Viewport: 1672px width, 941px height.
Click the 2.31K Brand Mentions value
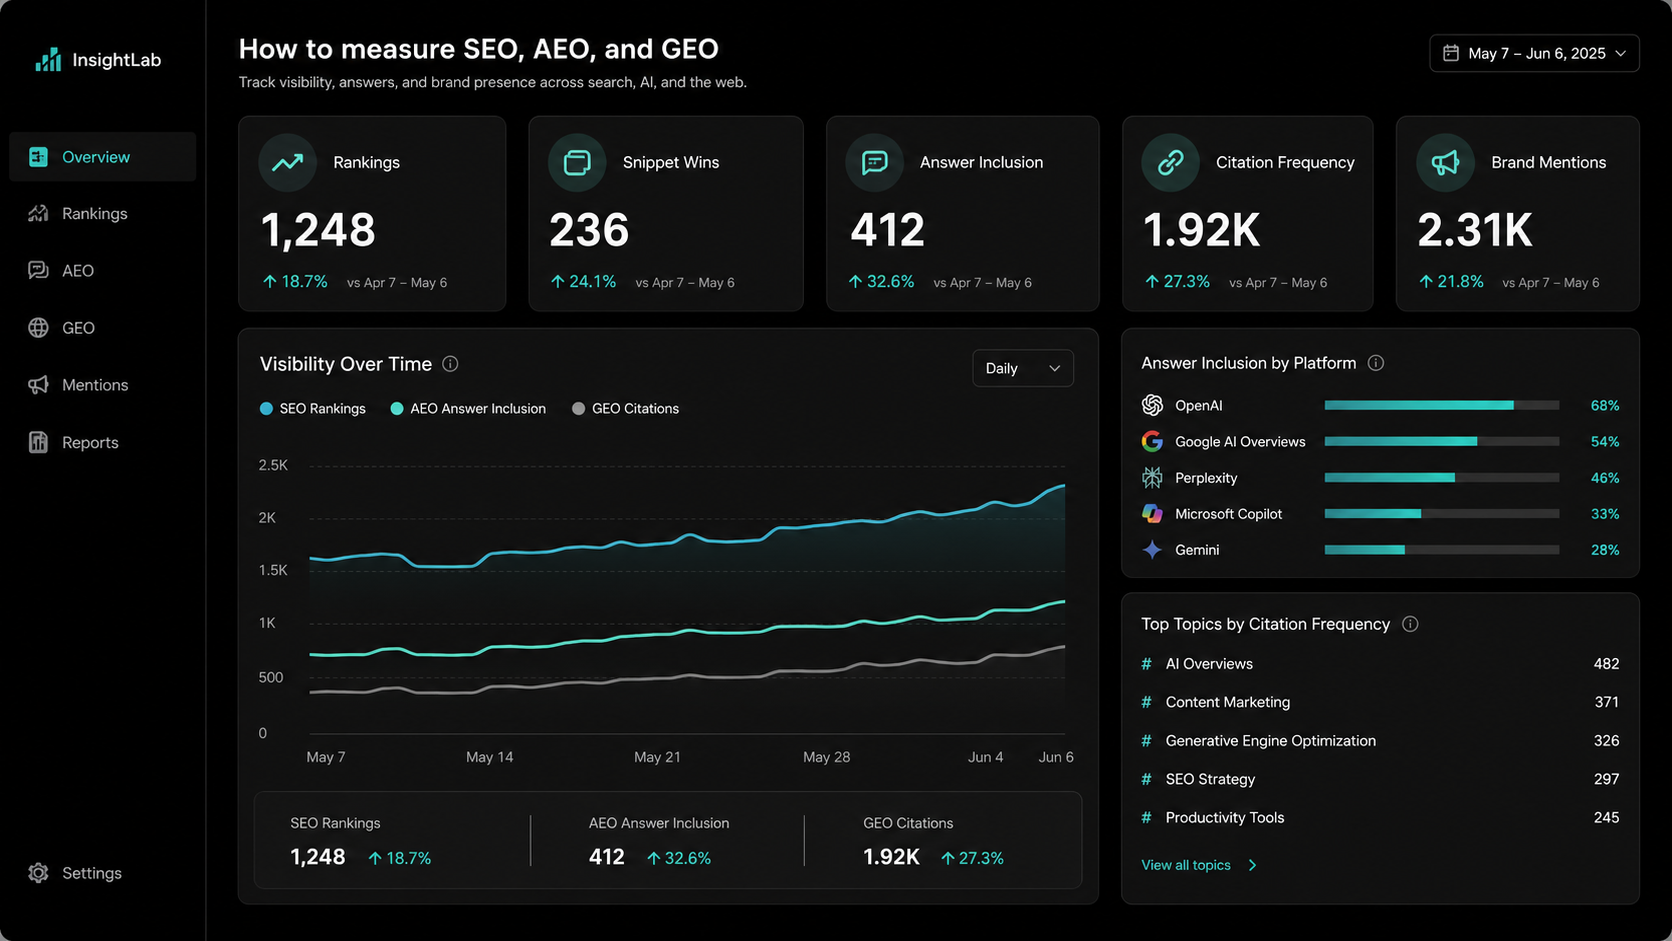point(1475,231)
